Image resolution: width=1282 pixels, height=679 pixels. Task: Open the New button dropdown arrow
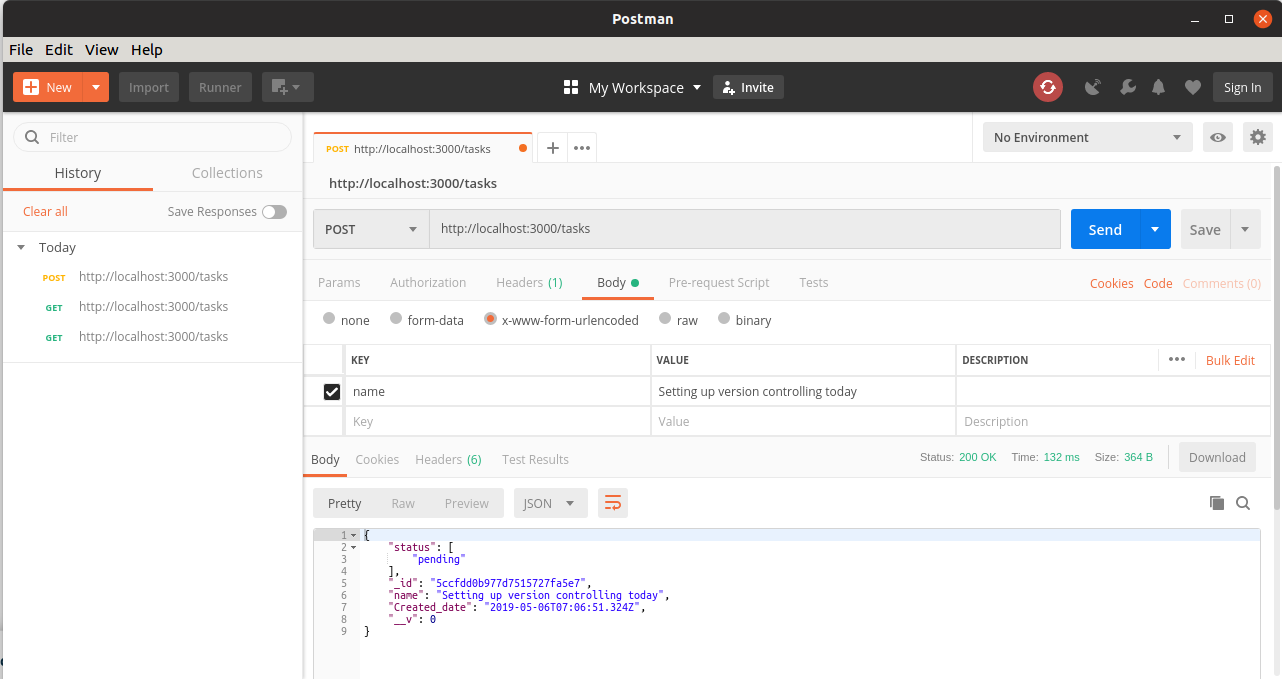(x=96, y=87)
